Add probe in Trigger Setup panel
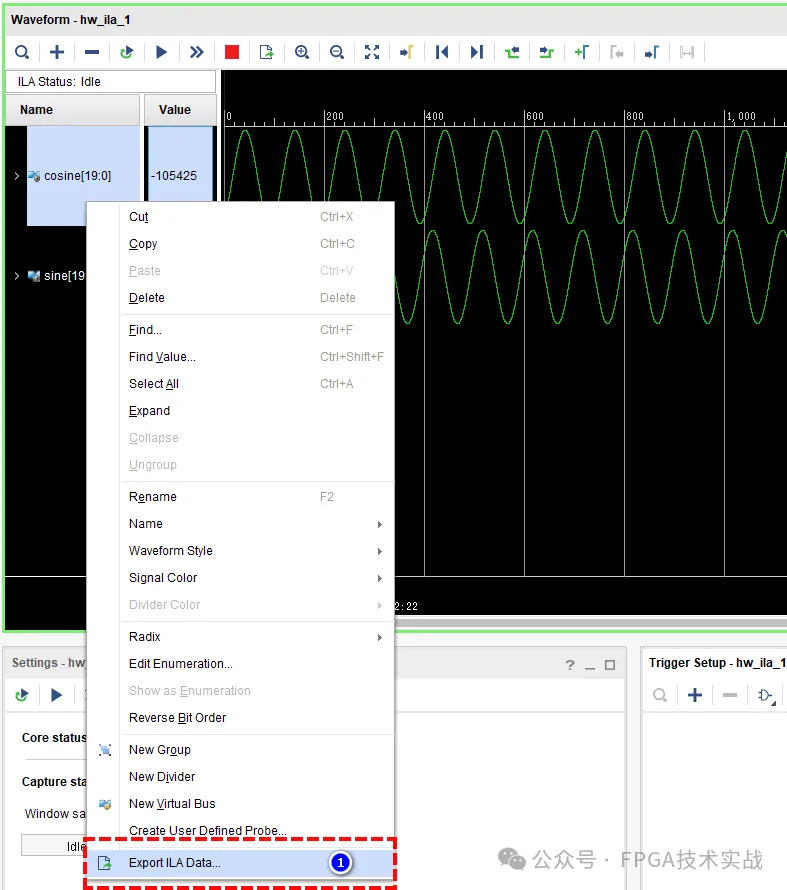Screen dimensions: 787x890 695,695
